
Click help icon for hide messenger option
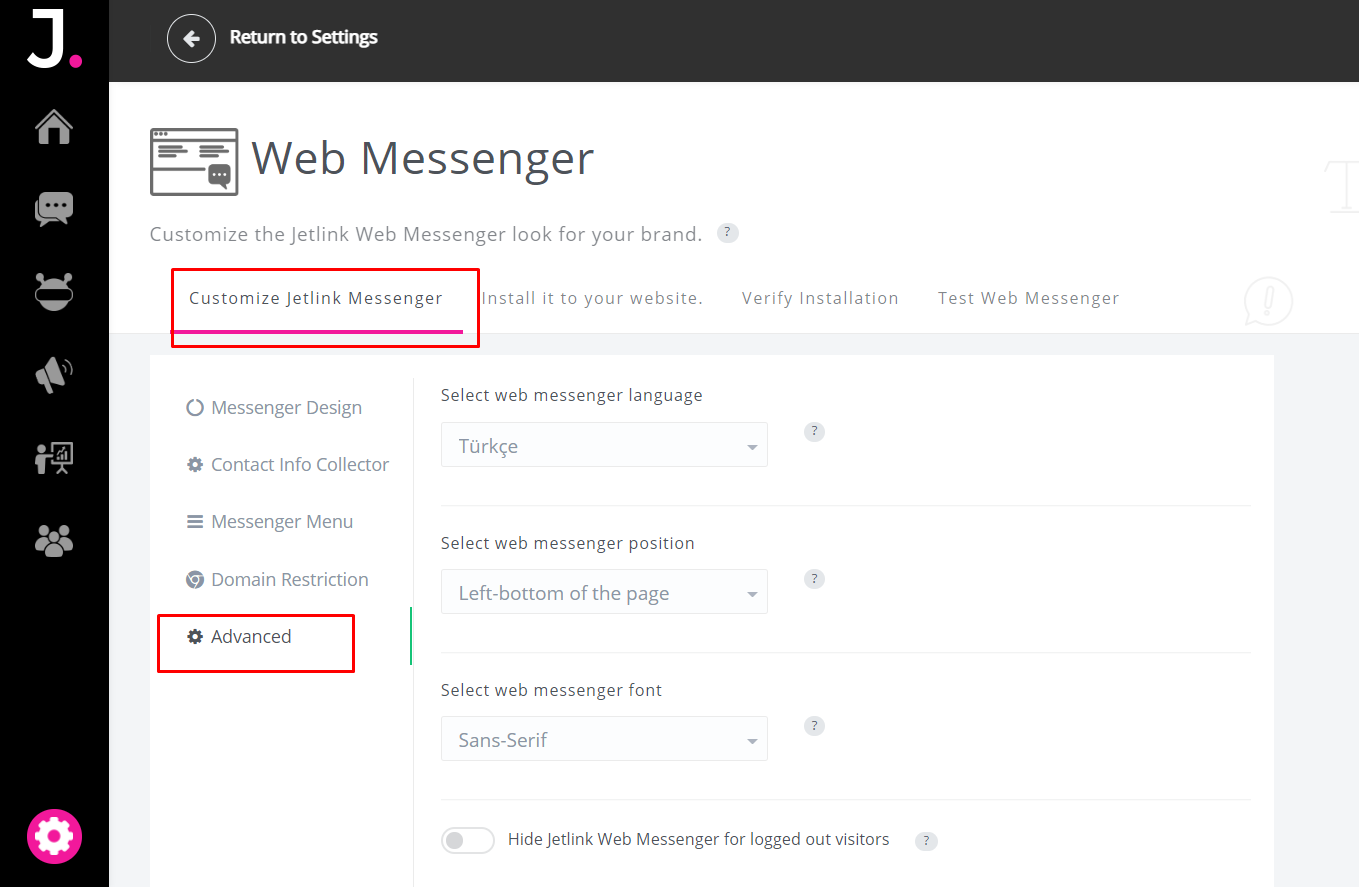[x=926, y=841]
